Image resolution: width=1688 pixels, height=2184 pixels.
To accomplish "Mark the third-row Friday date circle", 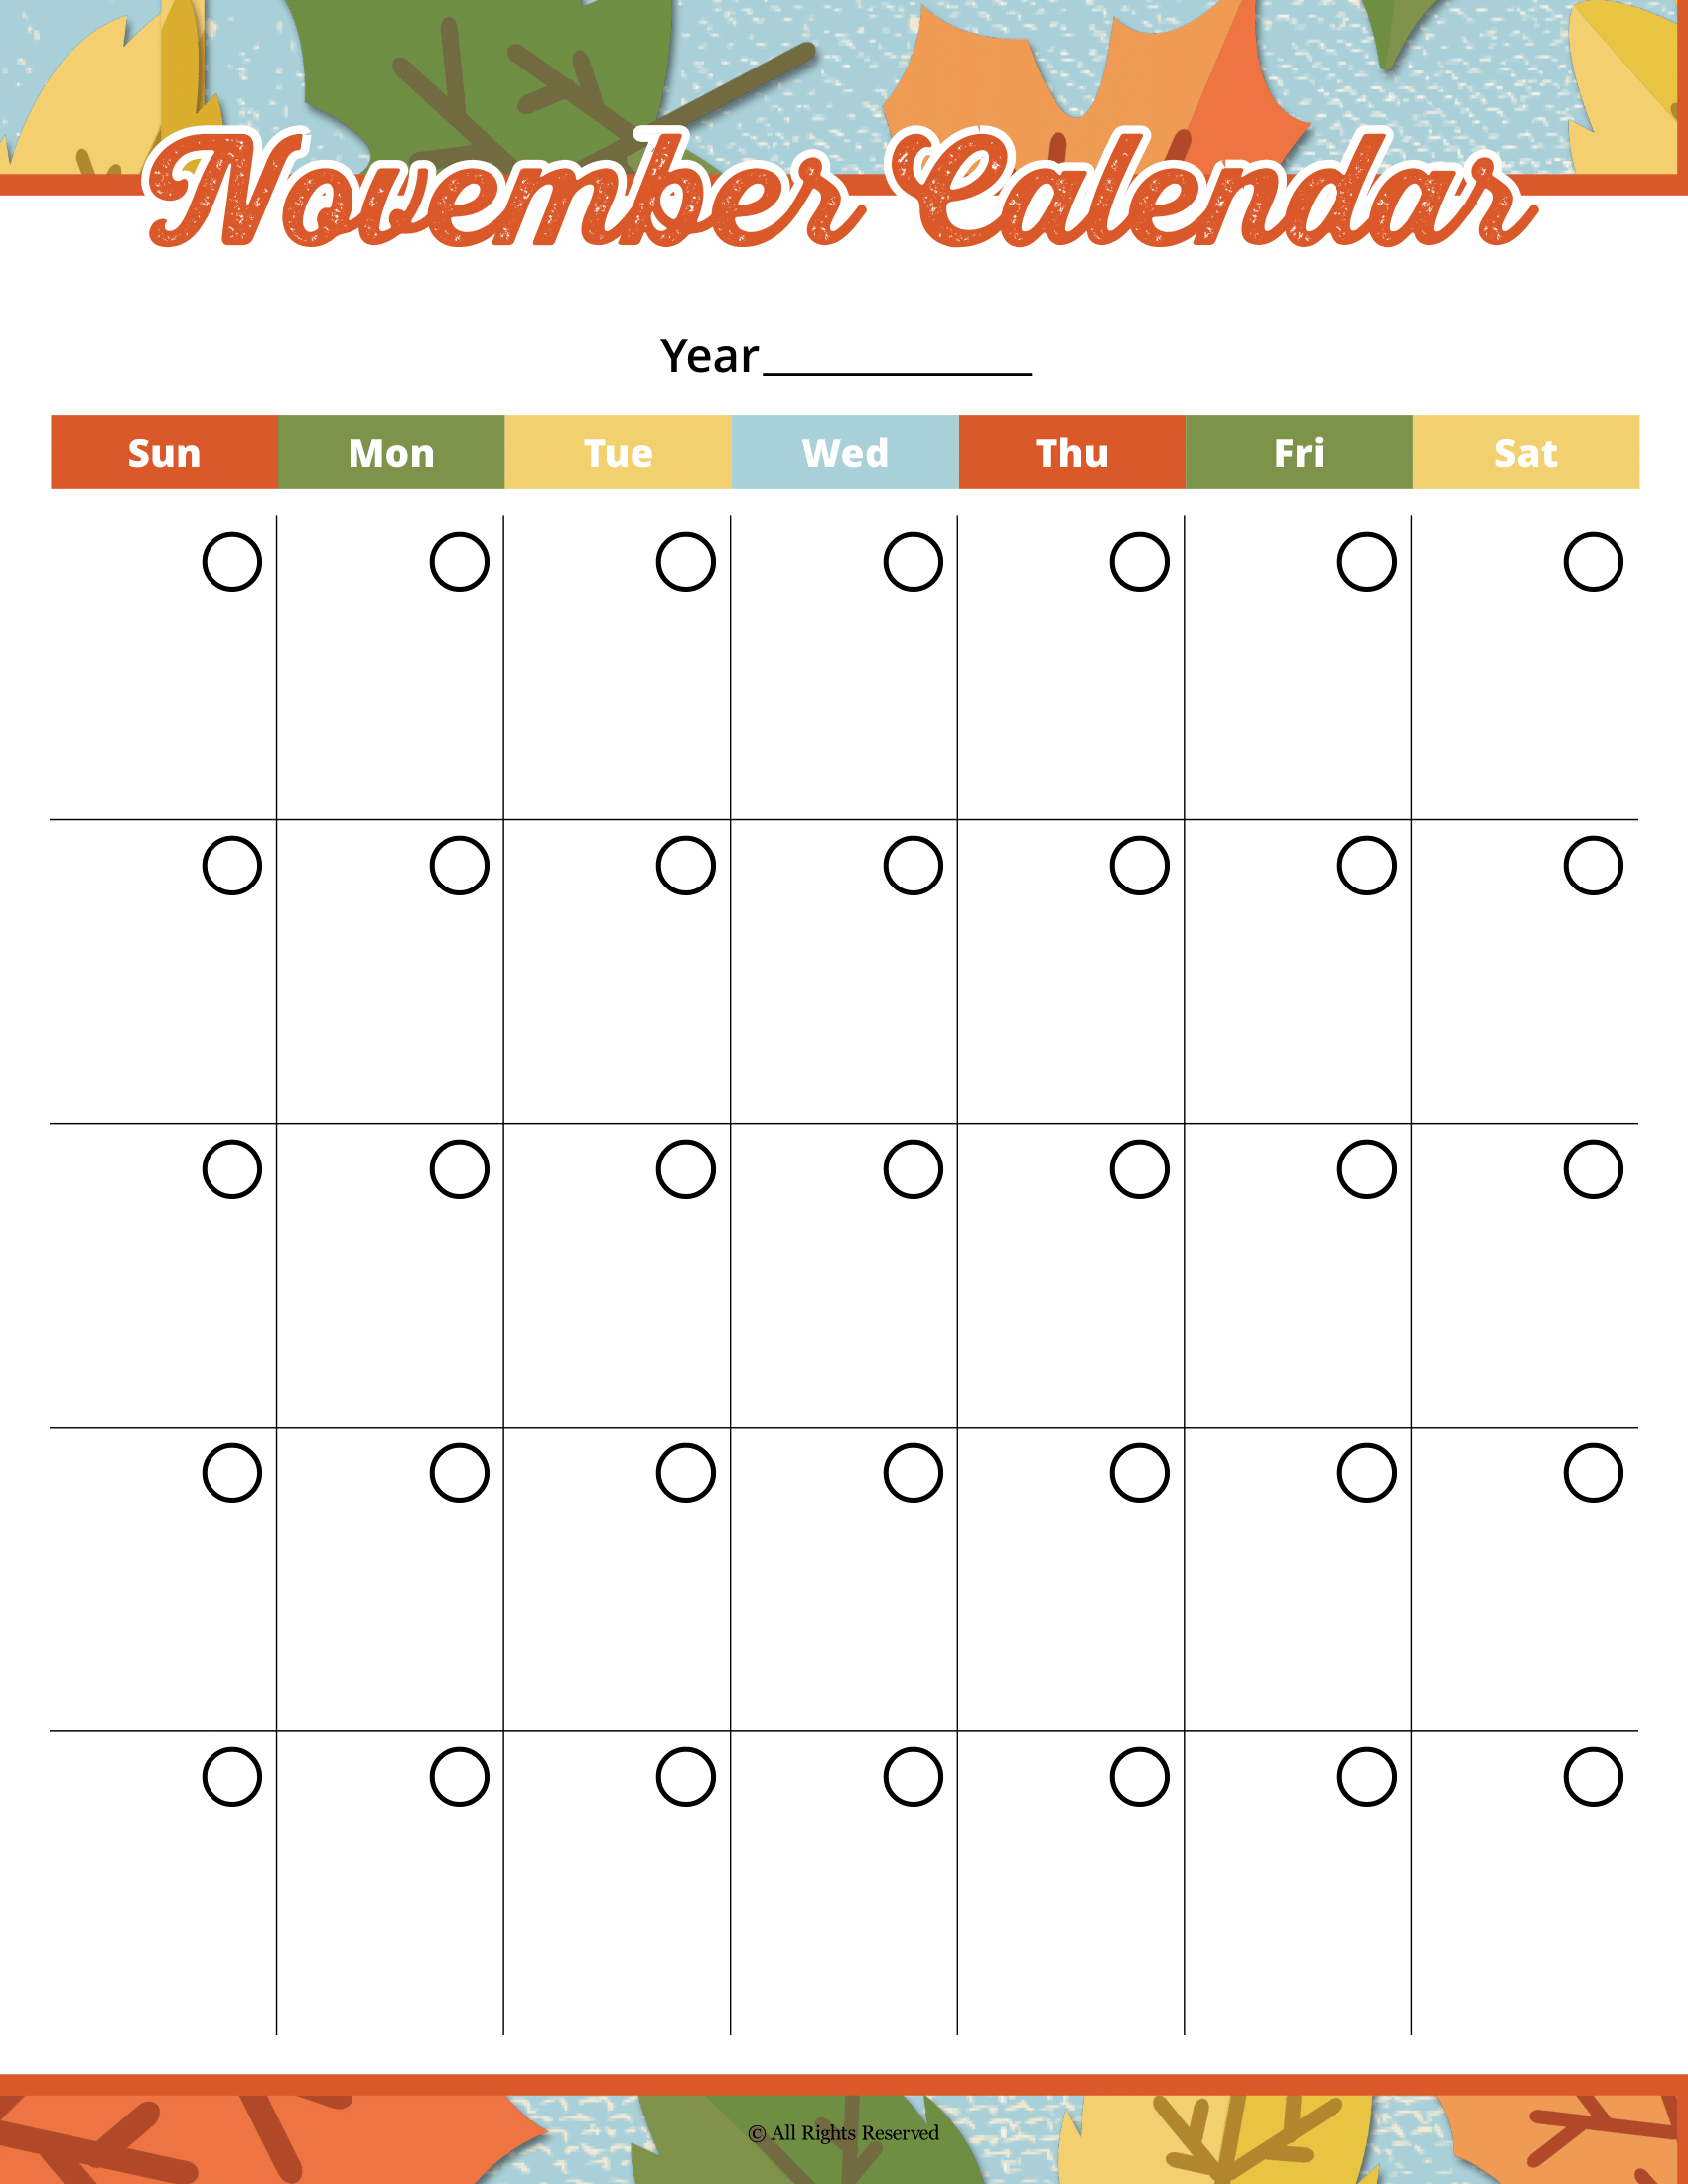I will coord(1367,1169).
